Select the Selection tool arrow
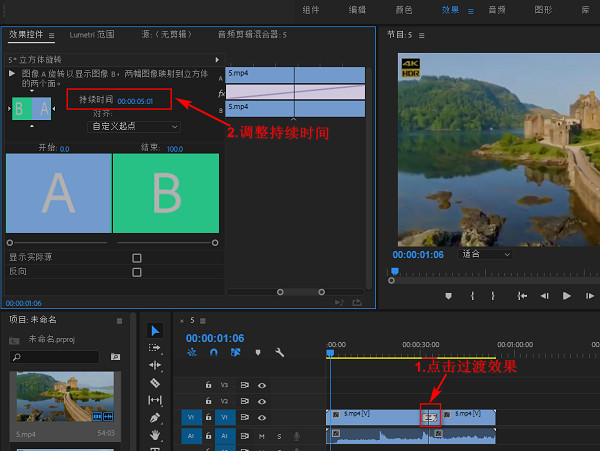Image resolution: width=600 pixels, height=451 pixels. click(155, 331)
